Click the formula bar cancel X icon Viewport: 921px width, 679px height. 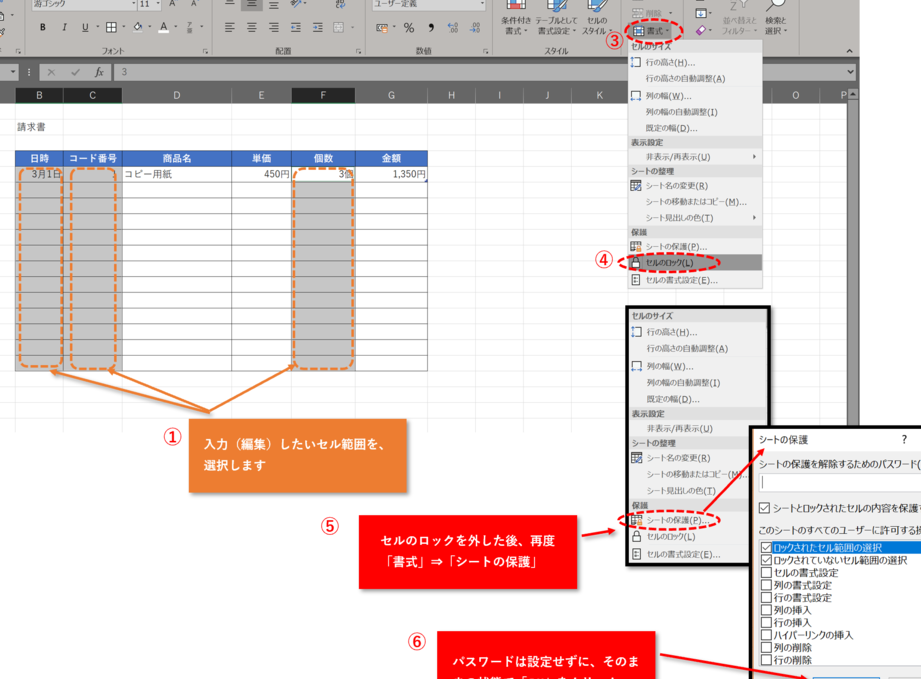(51, 72)
